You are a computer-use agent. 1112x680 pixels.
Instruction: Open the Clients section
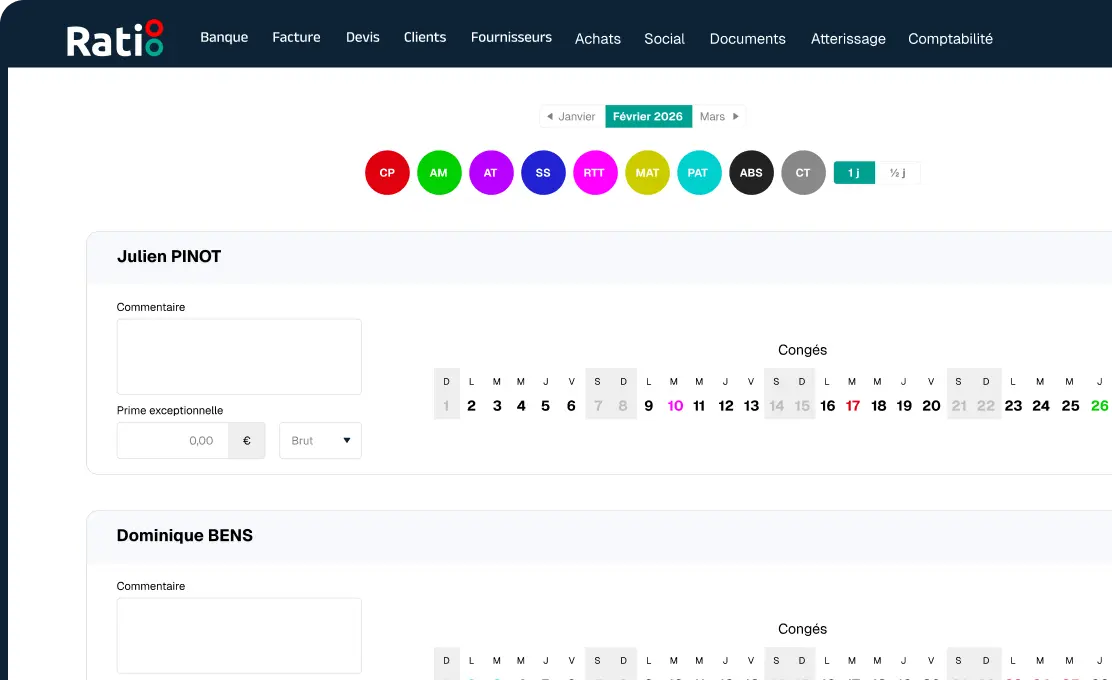point(425,37)
